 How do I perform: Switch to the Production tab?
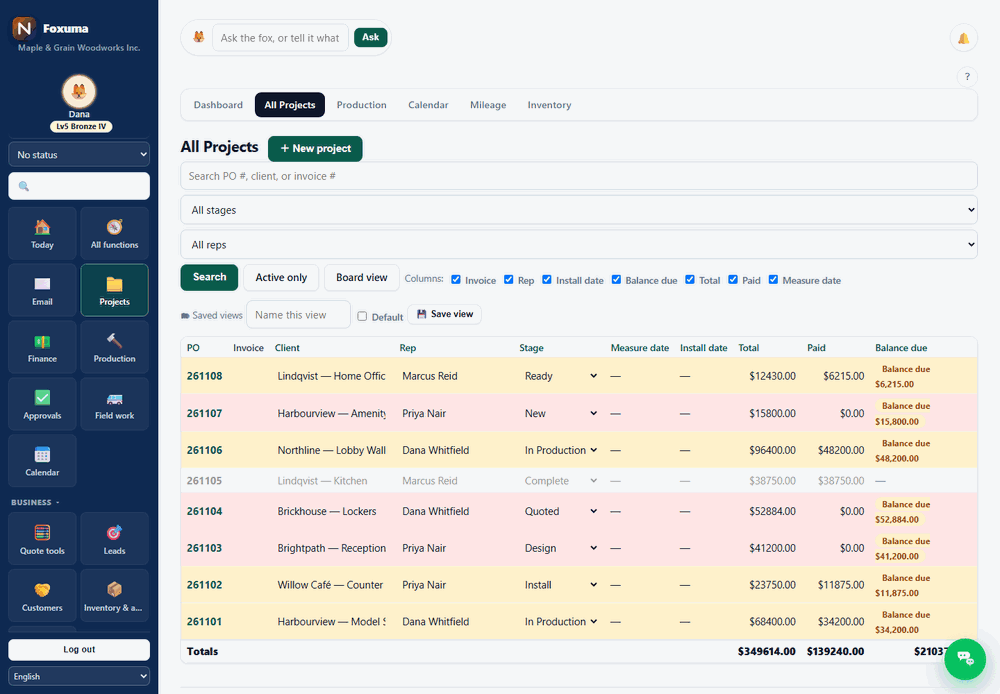point(362,105)
